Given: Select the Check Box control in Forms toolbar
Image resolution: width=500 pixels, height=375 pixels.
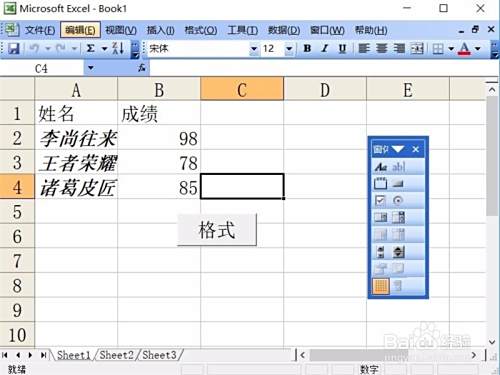Looking at the screenshot, I should (381, 200).
